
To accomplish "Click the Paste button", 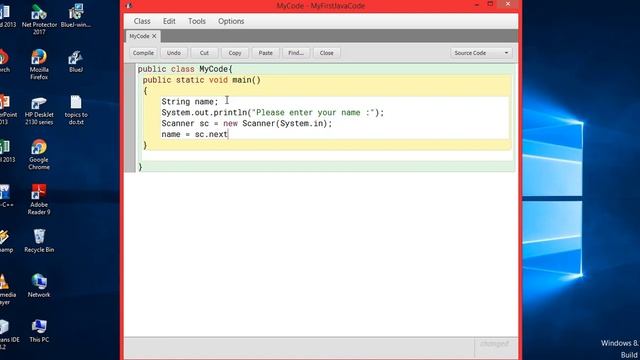I will [266, 53].
